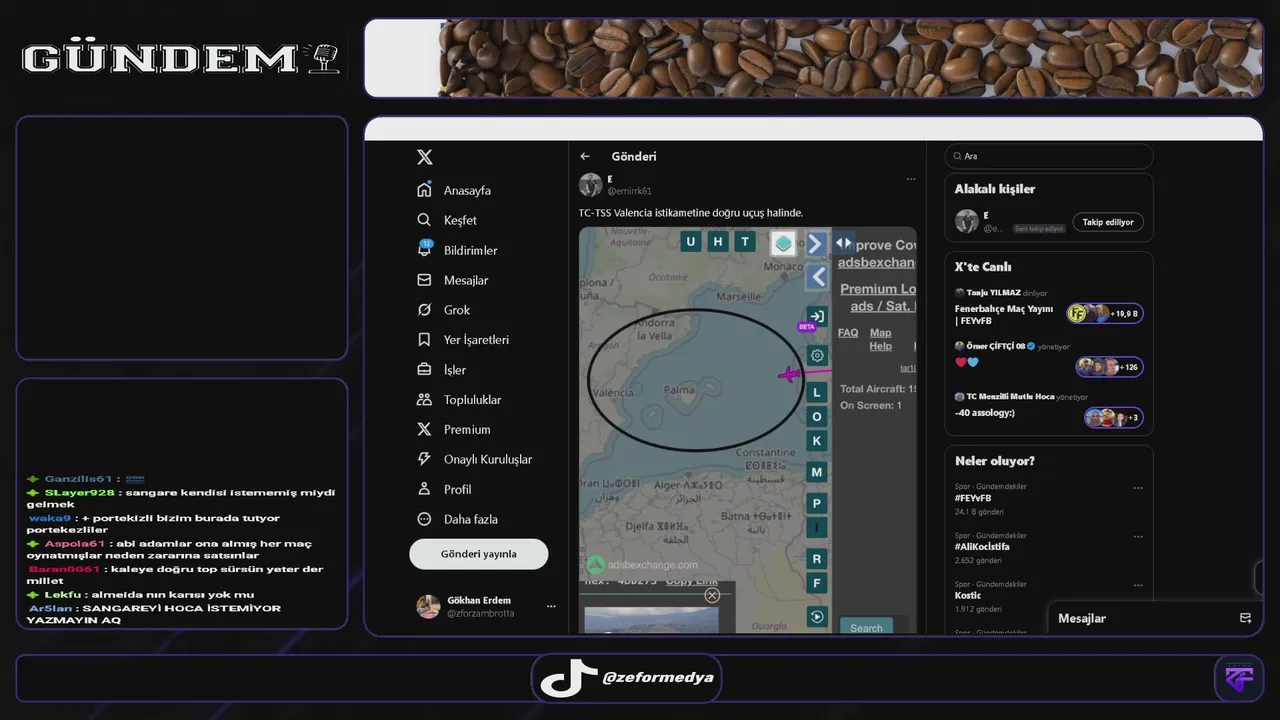Close the aircraft info popup X
The height and width of the screenshot is (720, 1280).
point(712,595)
